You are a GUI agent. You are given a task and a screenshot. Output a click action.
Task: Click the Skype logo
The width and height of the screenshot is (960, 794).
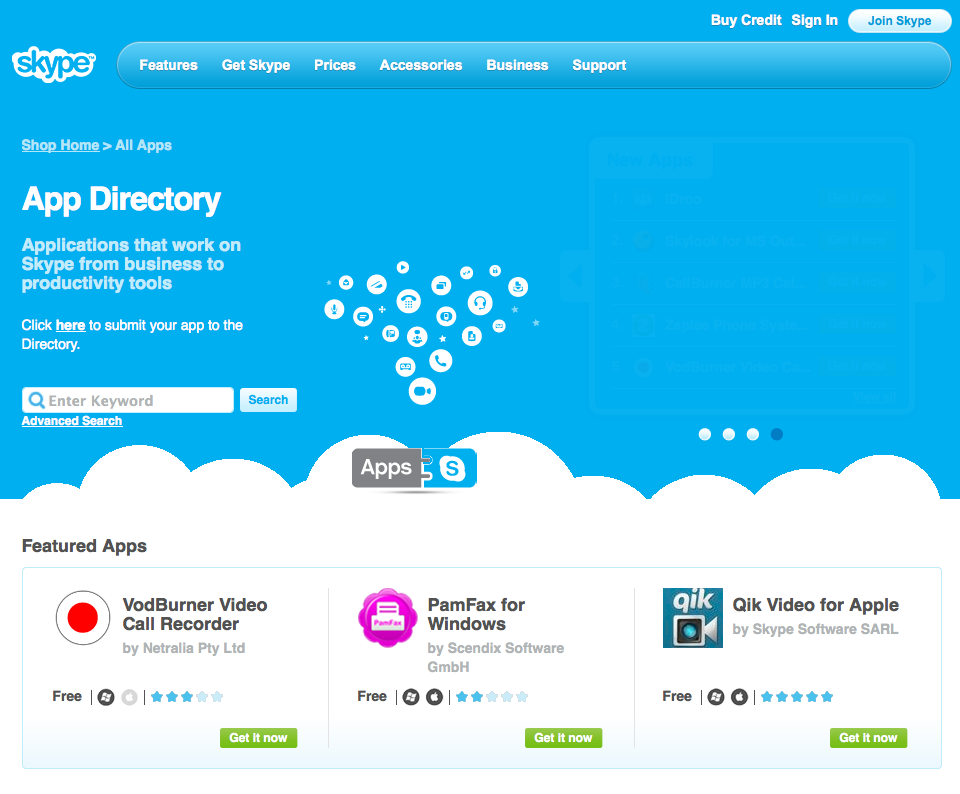point(54,64)
